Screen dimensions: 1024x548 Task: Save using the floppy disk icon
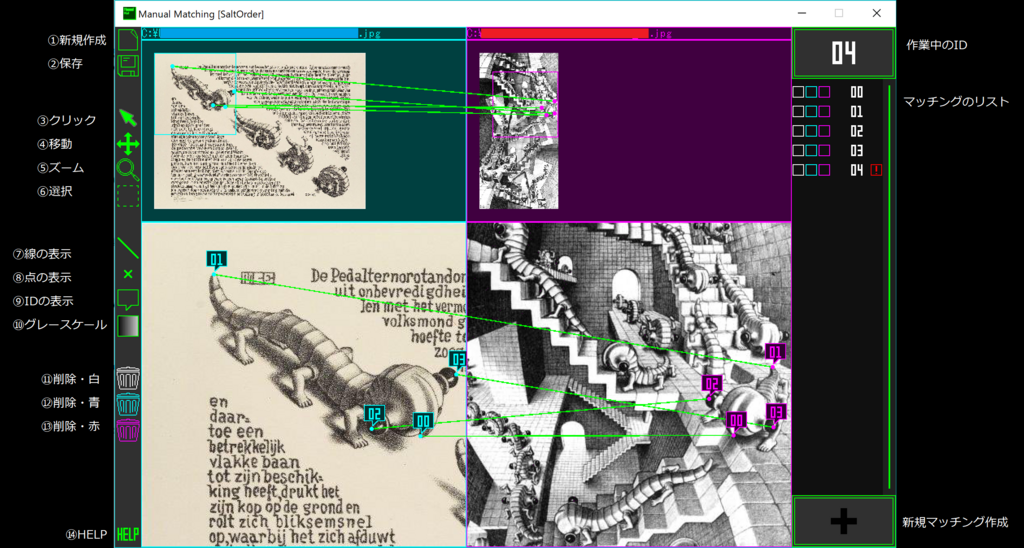[x=128, y=67]
